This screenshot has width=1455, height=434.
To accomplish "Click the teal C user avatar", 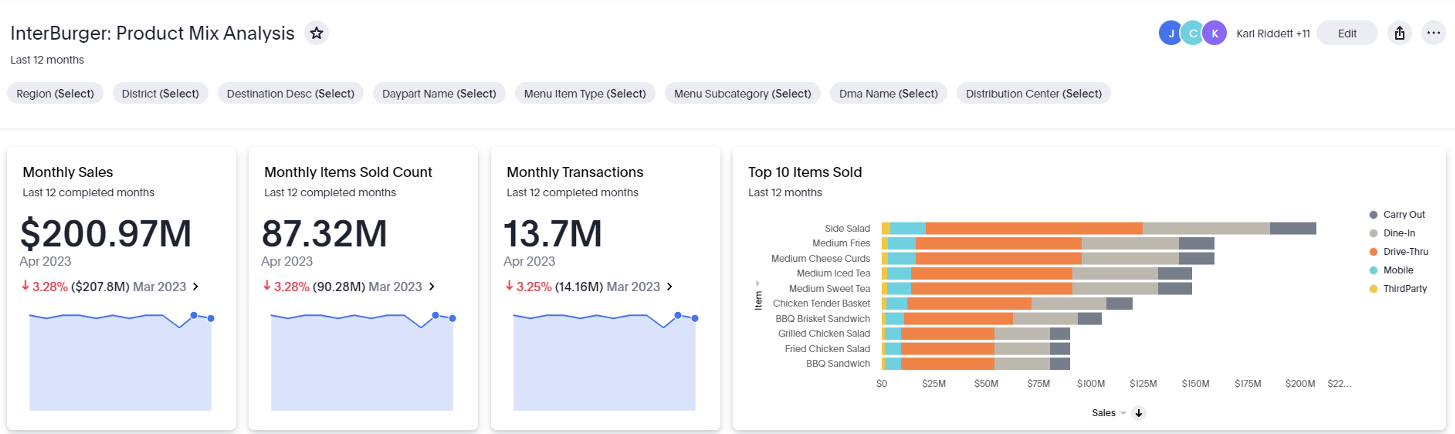I will click(x=1192, y=33).
